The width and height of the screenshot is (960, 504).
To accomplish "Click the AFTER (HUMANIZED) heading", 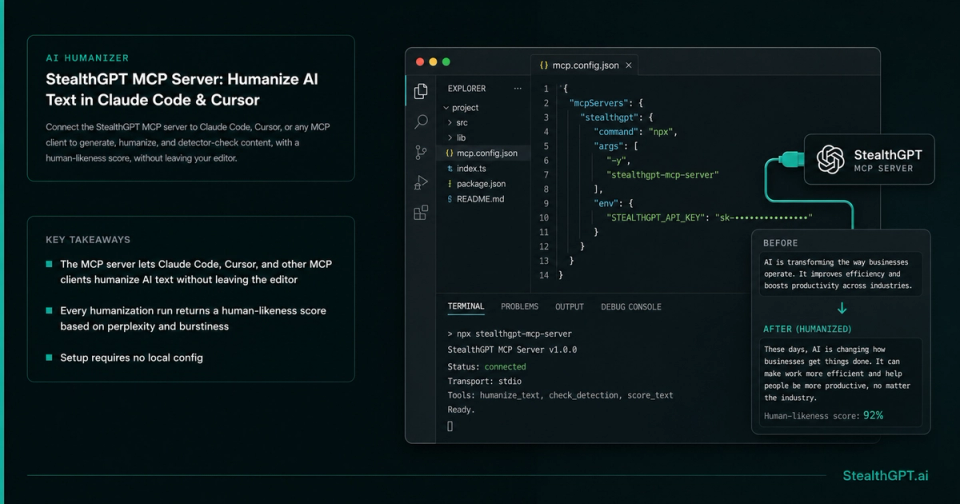I will tap(807, 329).
